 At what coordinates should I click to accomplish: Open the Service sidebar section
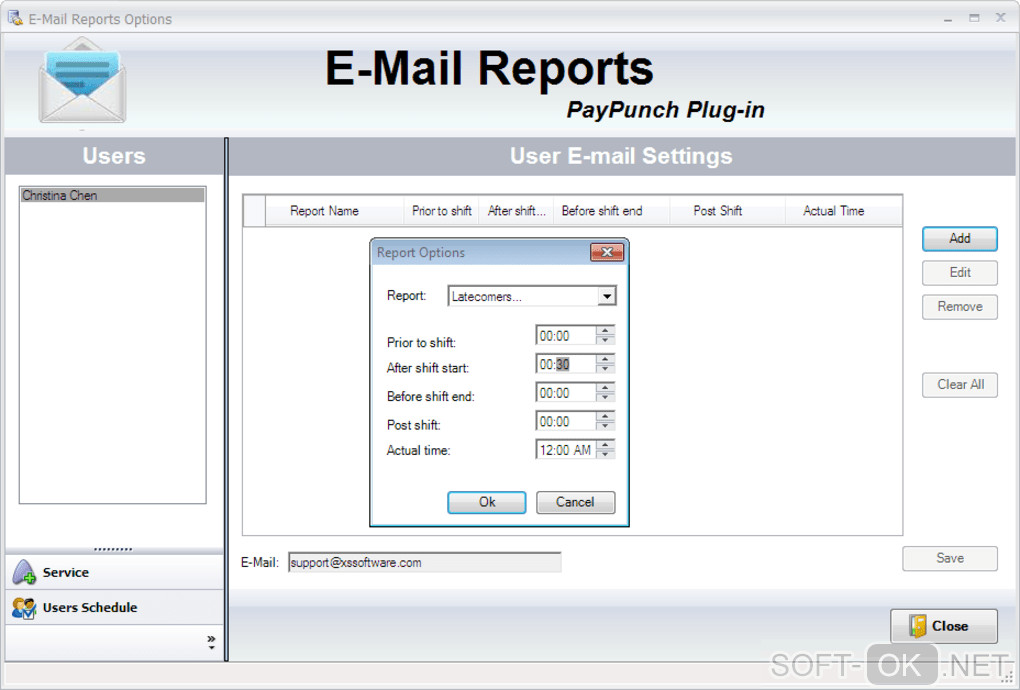click(x=114, y=572)
